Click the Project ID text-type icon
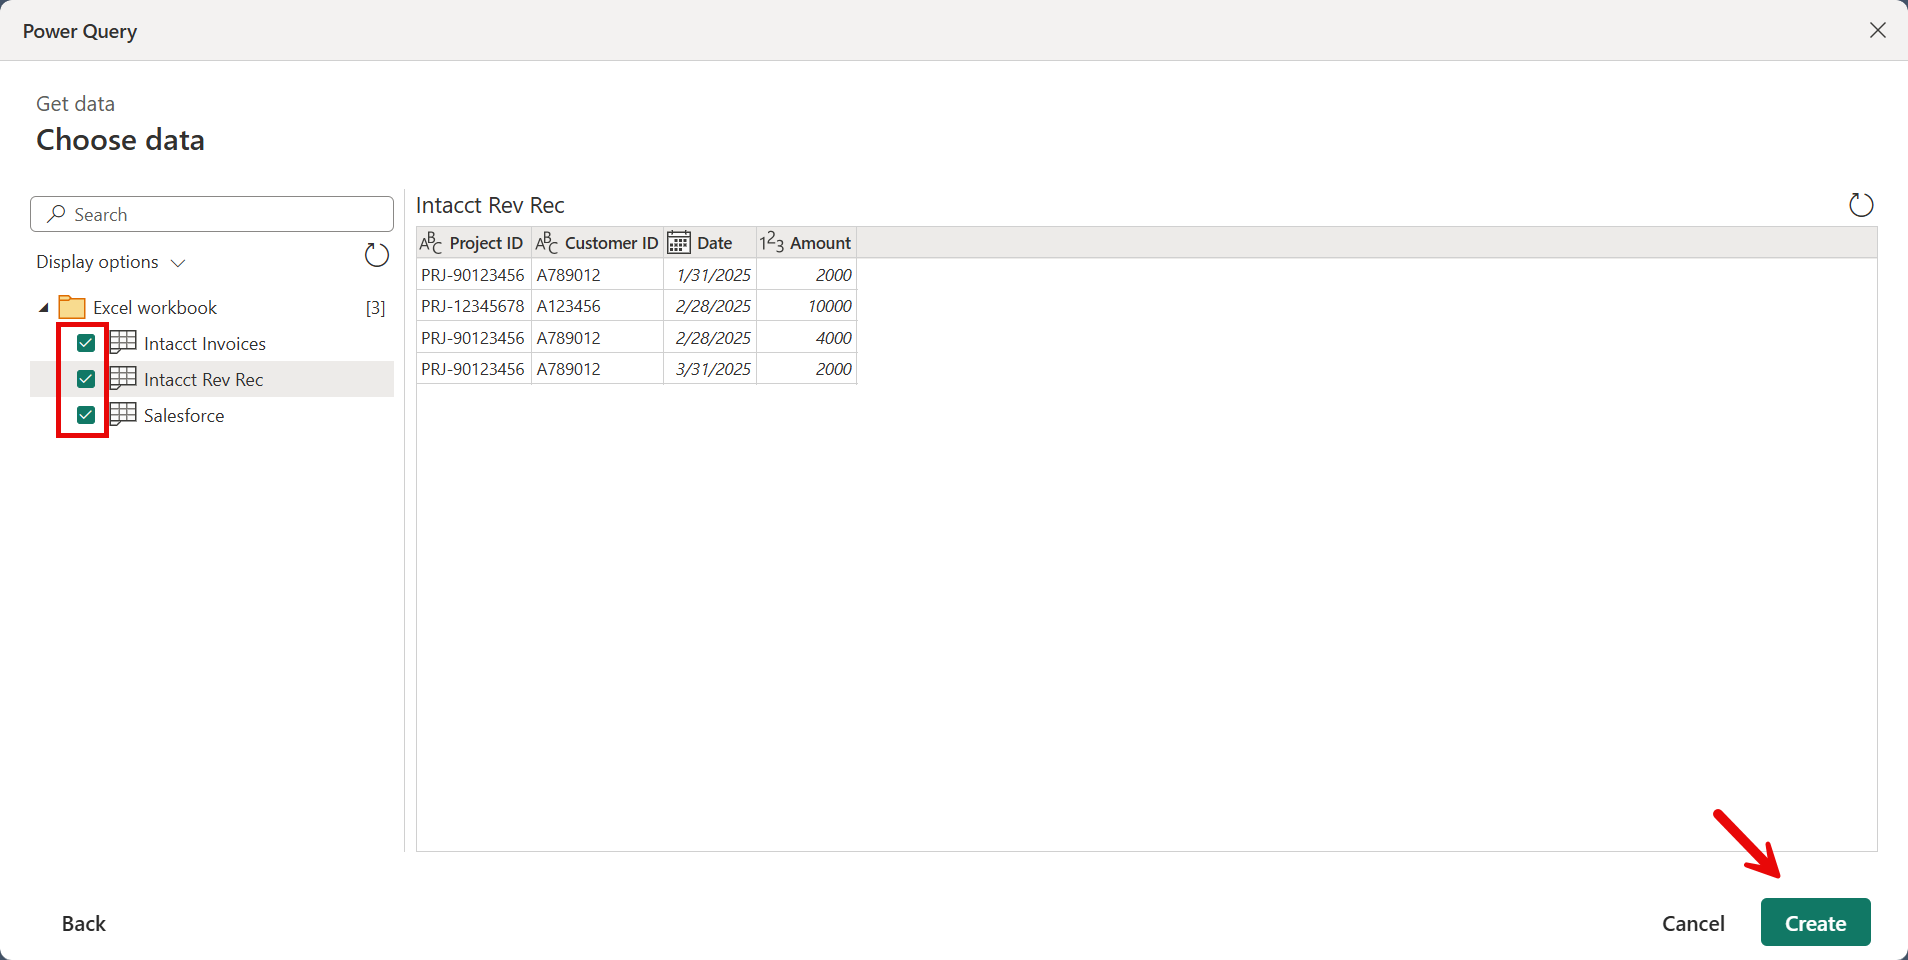This screenshot has width=1908, height=960. coord(430,242)
